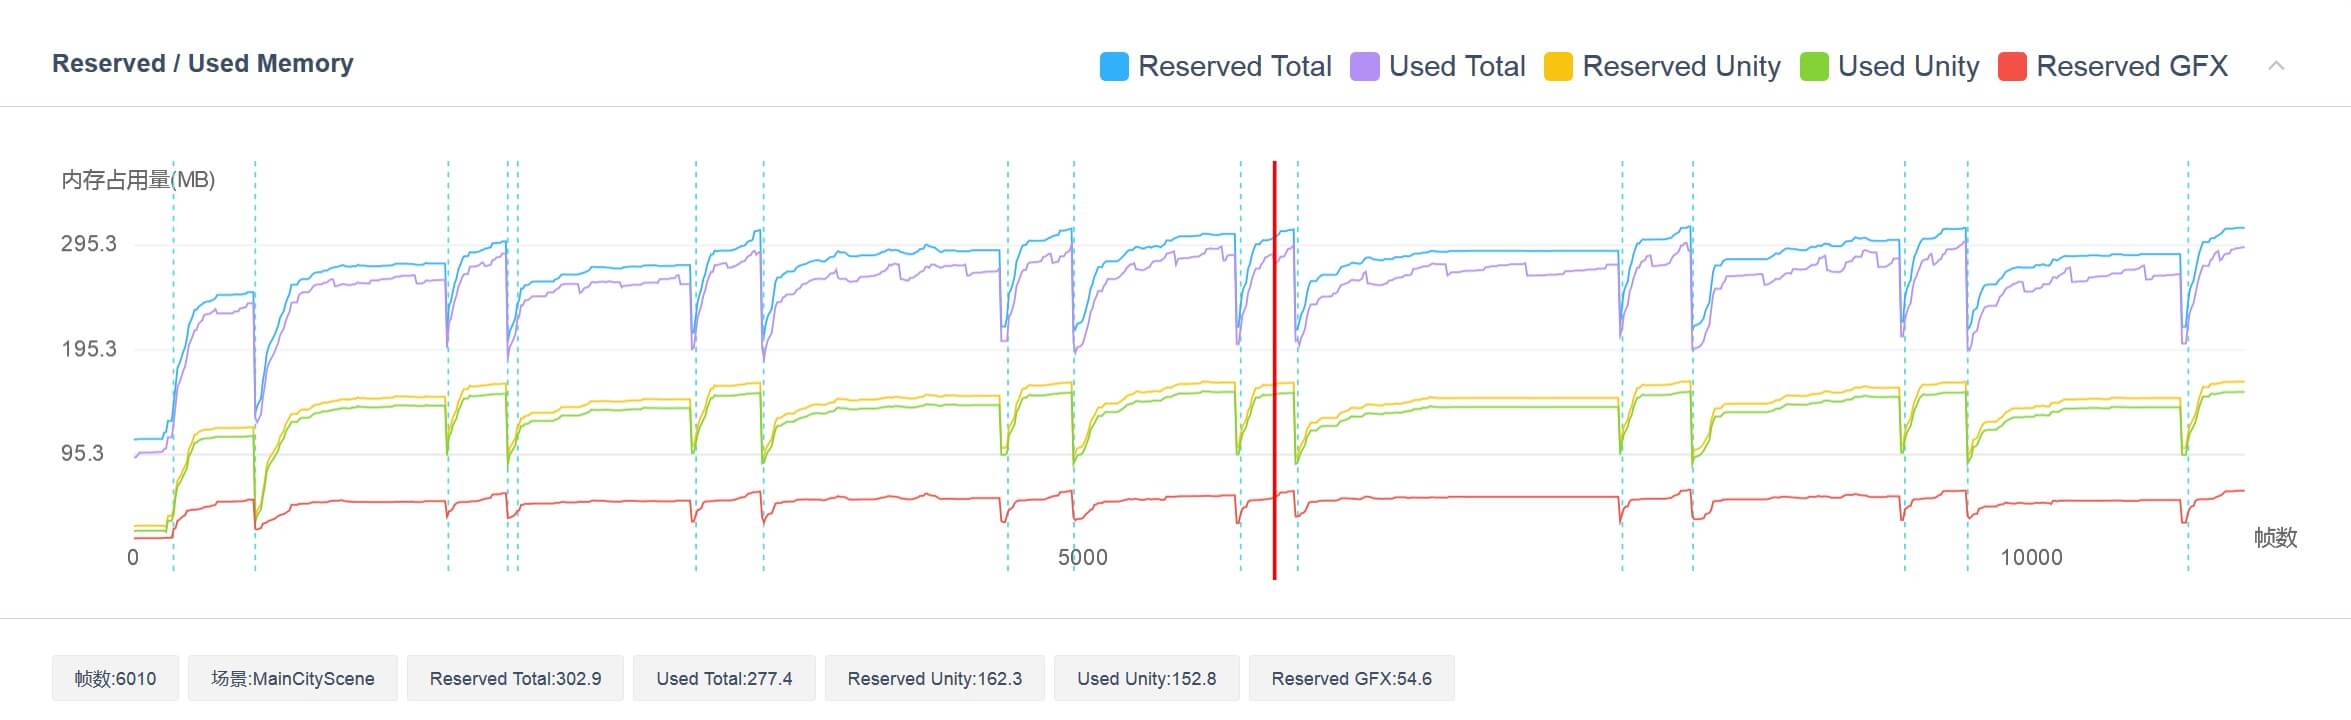Viewport: 2351px width, 720px height.
Task: Select the Reserved GFX:54.6 value chip
Action: click(x=1351, y=679)
